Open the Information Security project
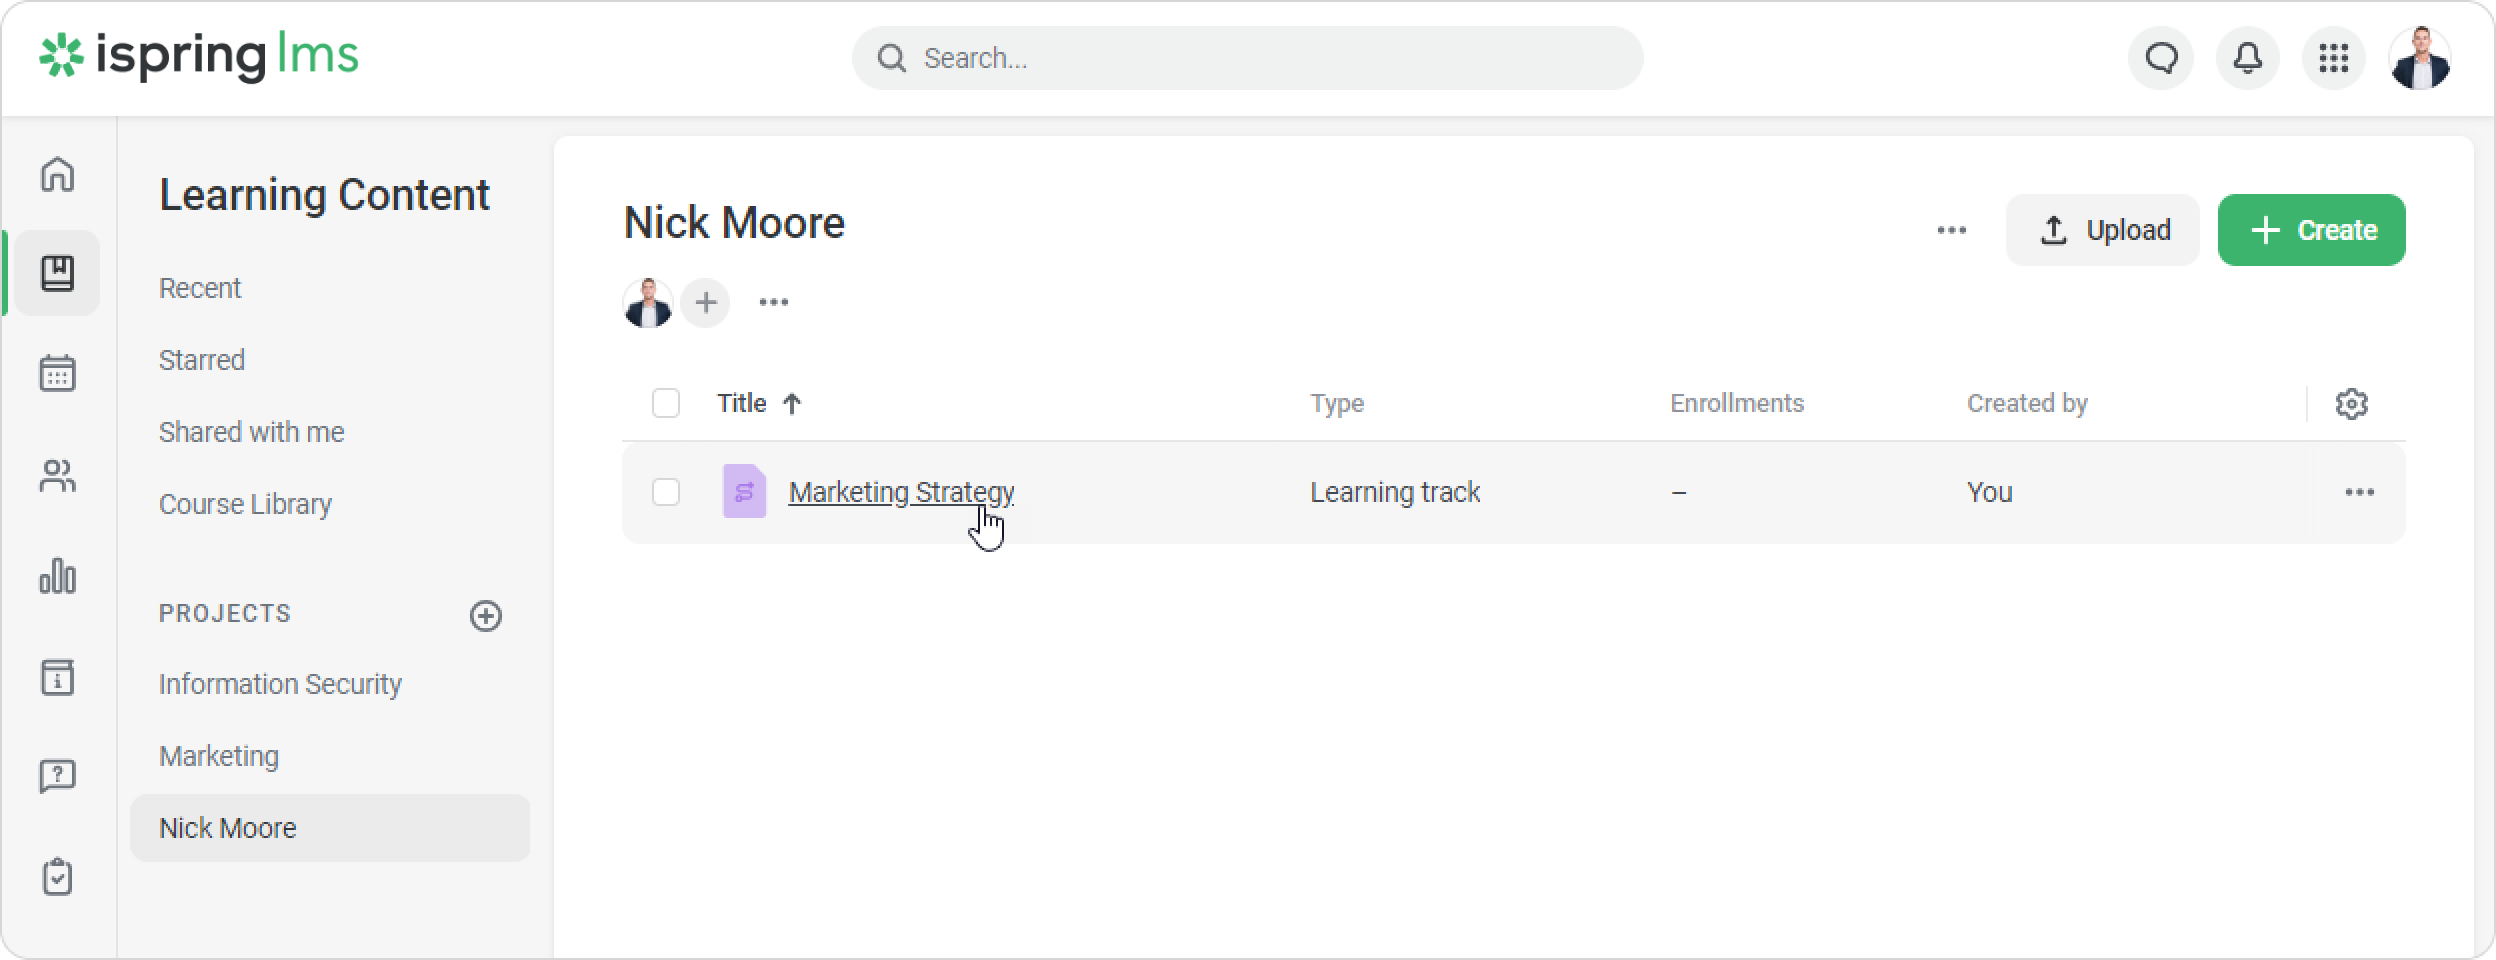 tap(280, 684)
